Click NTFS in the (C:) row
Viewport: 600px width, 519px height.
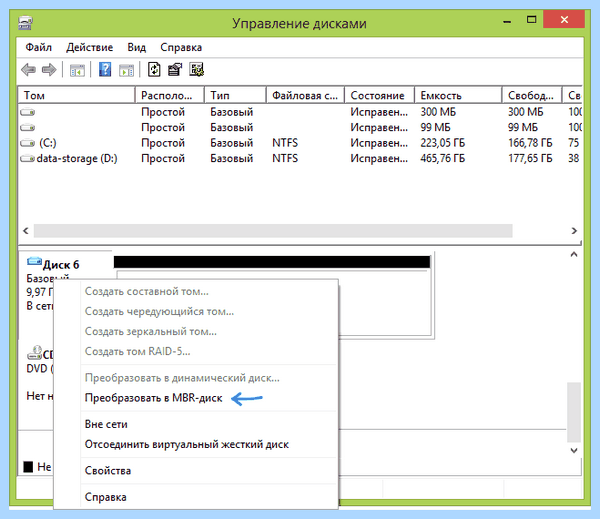[x=285, y=143]
